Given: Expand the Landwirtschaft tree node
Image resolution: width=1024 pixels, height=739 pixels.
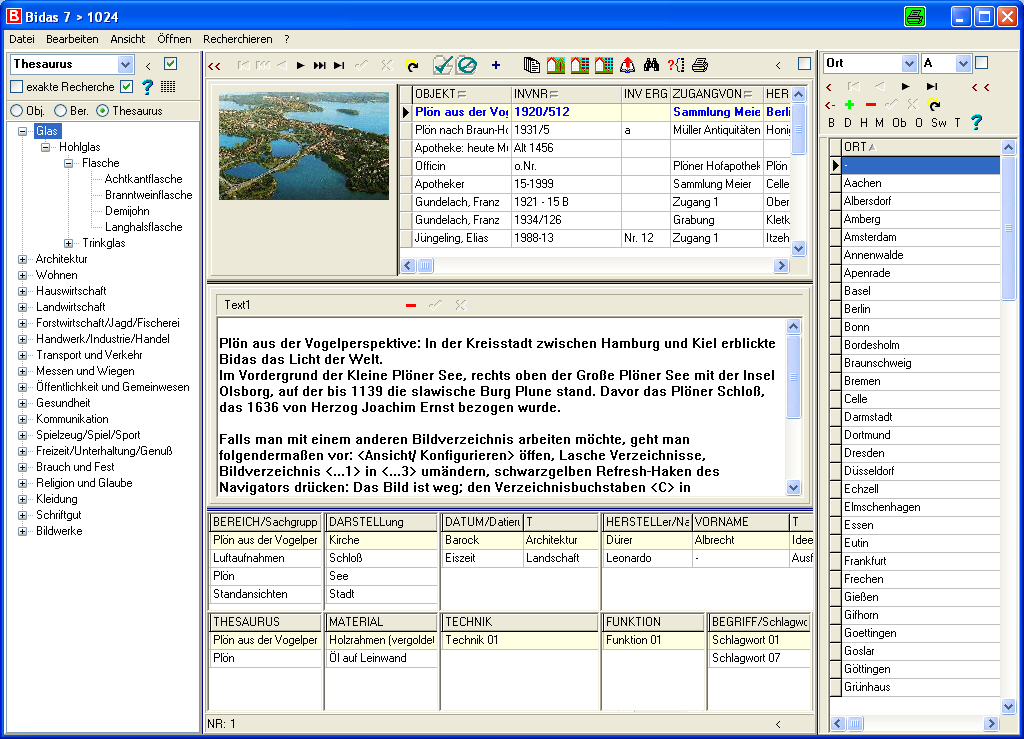Looking at the screenshot, I should click(x=22, y=307).
